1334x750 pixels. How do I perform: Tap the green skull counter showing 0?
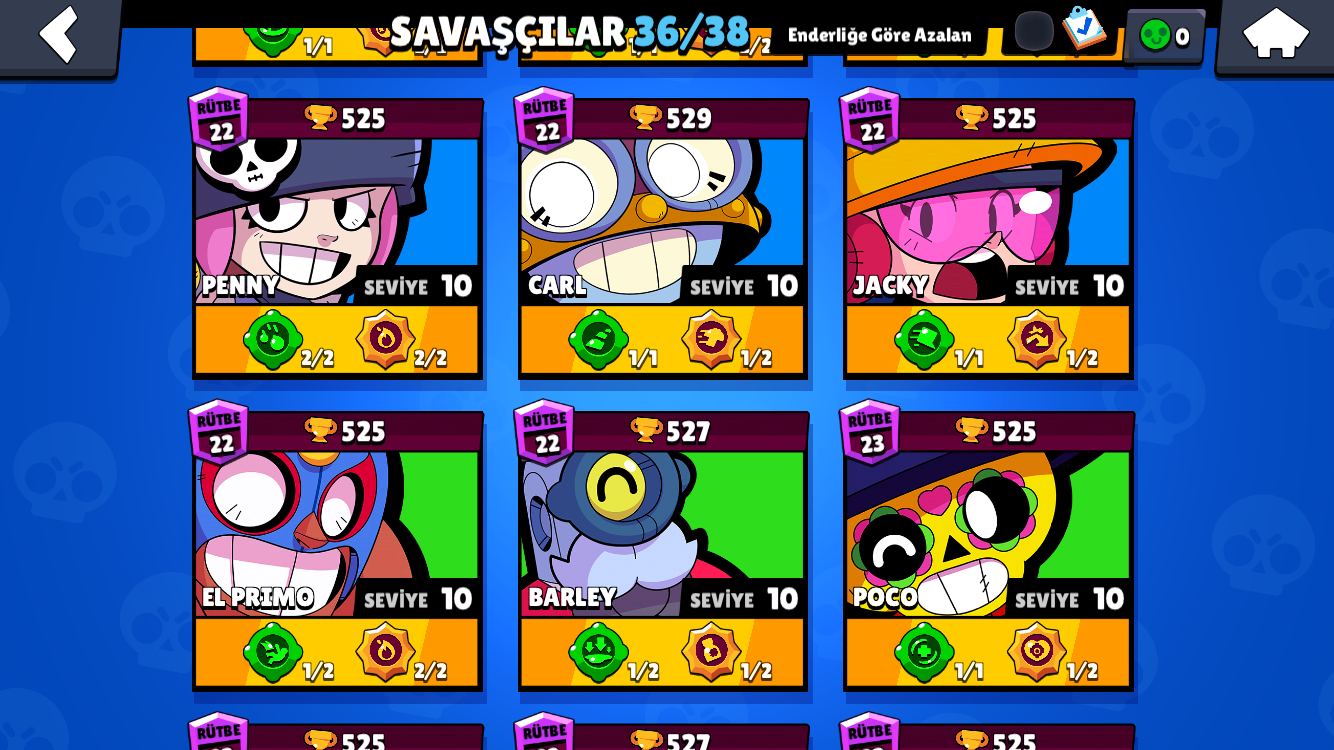click(x=1165, y=36)
